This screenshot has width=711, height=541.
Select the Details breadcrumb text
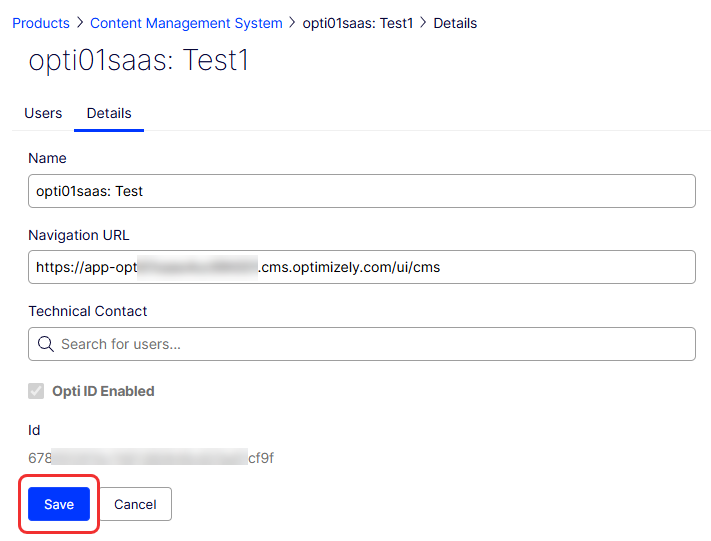click(x=455, y=23)
